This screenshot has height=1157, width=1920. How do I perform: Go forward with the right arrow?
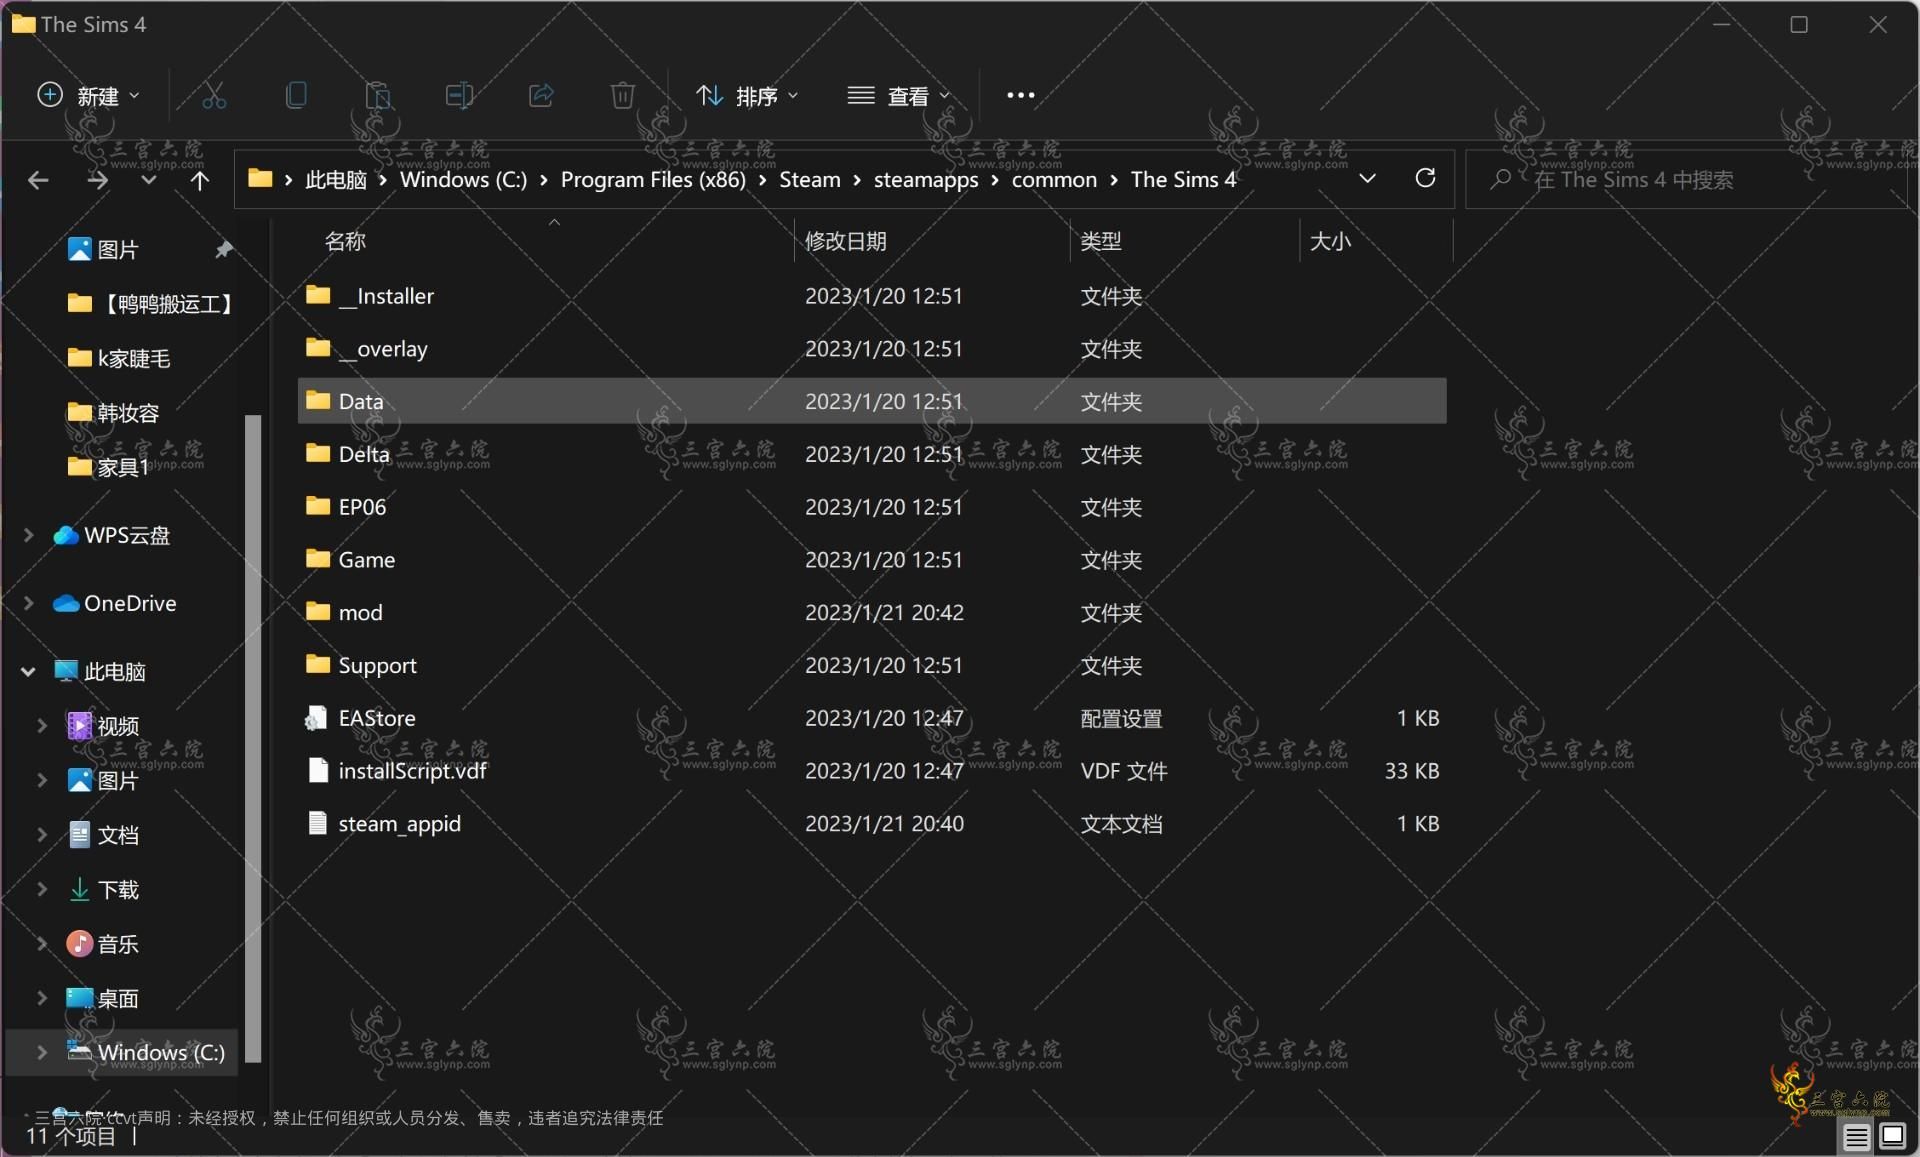click(x=97, y=180)
